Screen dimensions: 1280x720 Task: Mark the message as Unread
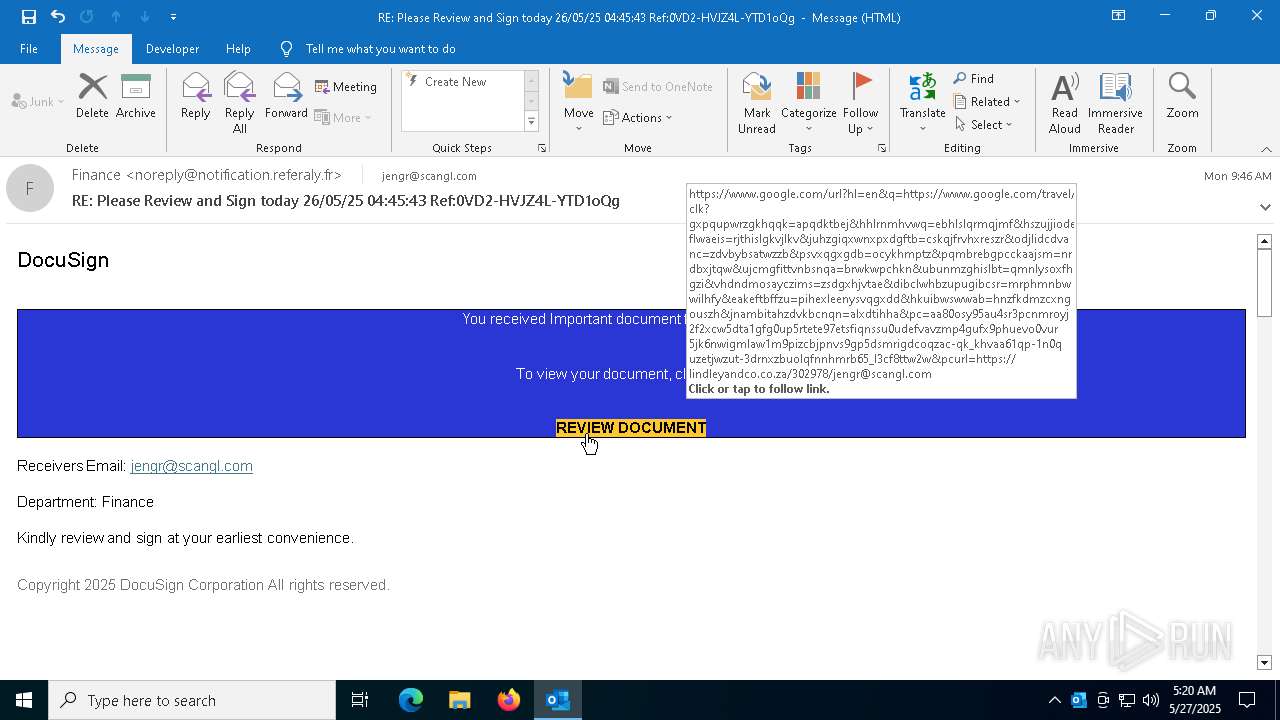pyautogui.click(x=757, y=103)
